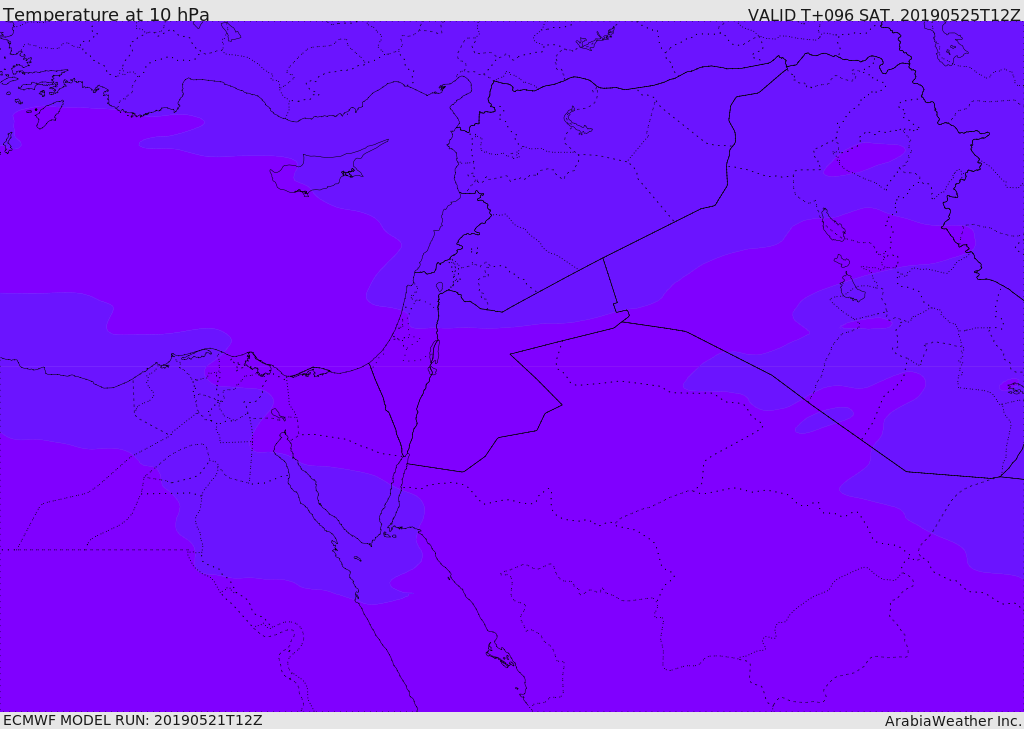Click the island of Cyprus on the map
The image size is (1024, 729).
320,171
